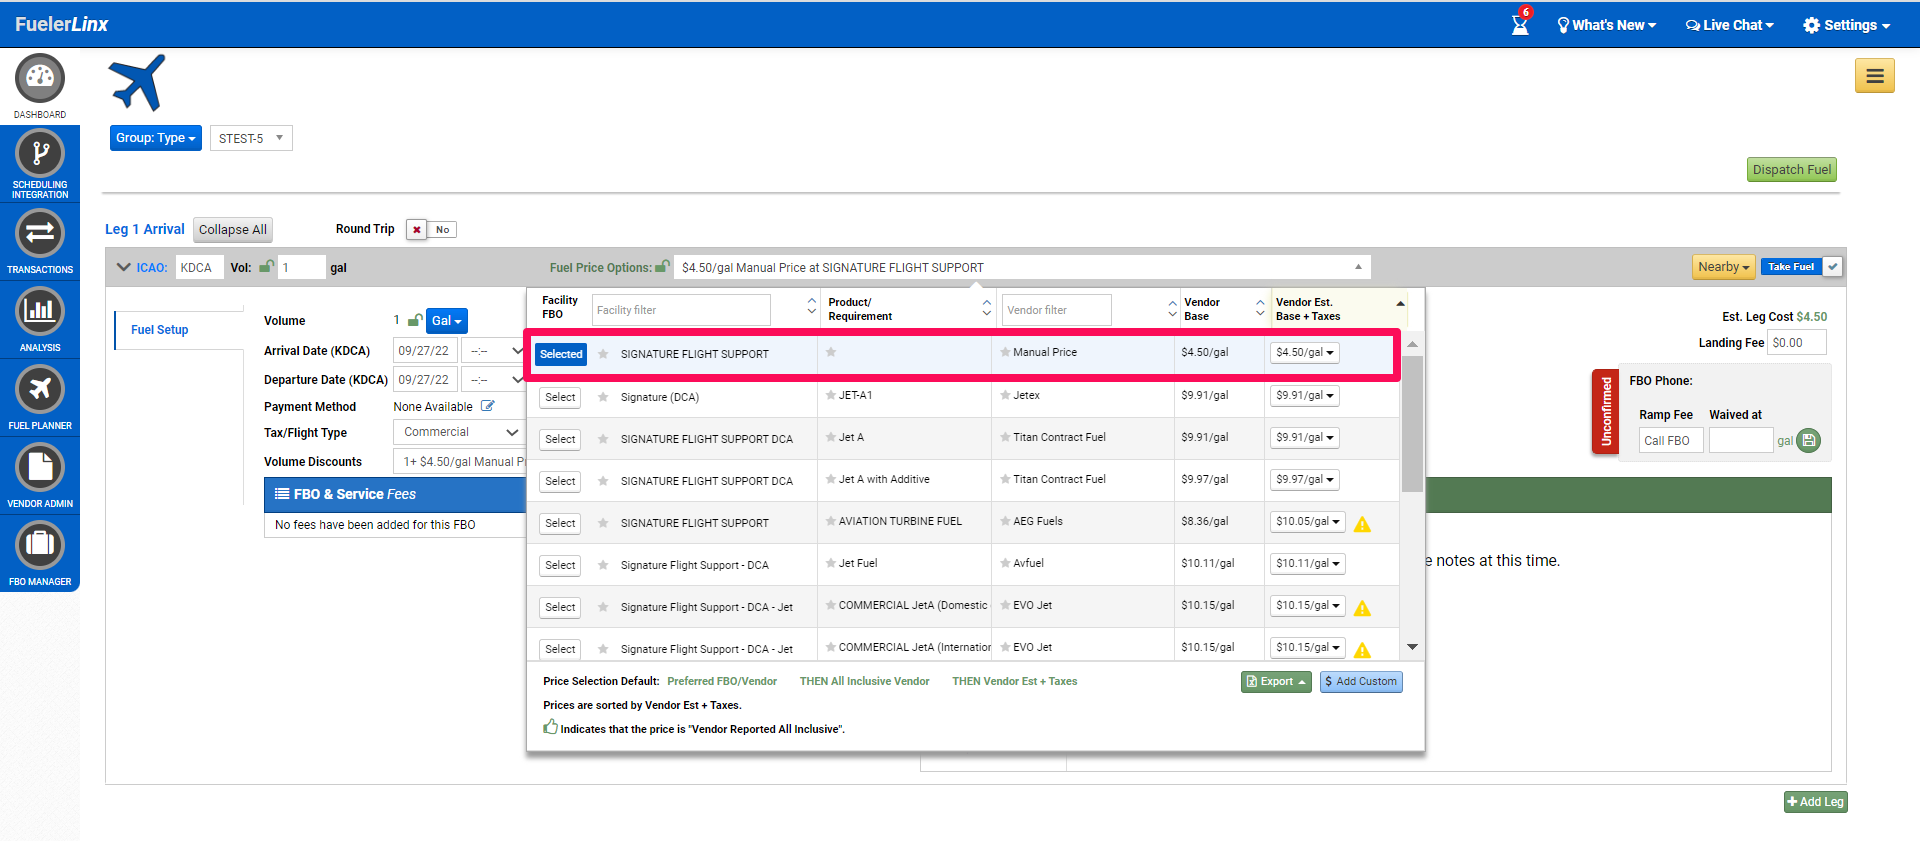Select the Jet A with Additive row
The height and width of the screenshot is (846, 1920).
pos(560,481)
